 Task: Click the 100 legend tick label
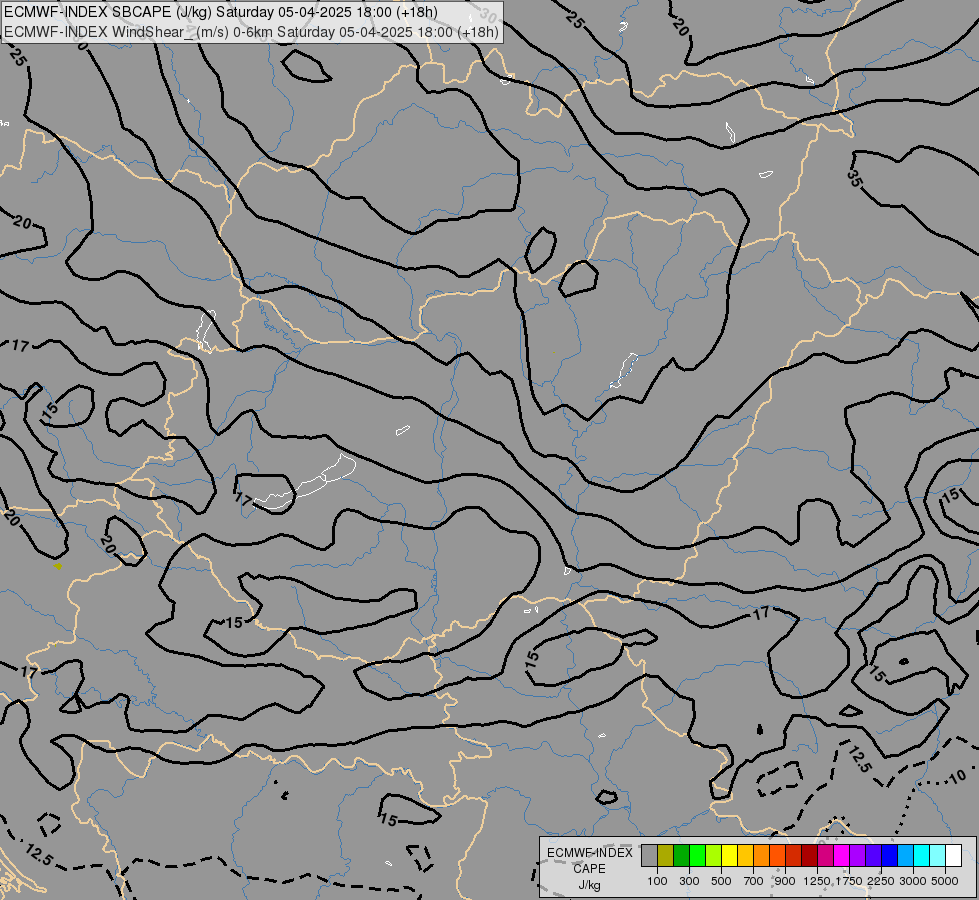pyautogui.click(x=657, y=881)
